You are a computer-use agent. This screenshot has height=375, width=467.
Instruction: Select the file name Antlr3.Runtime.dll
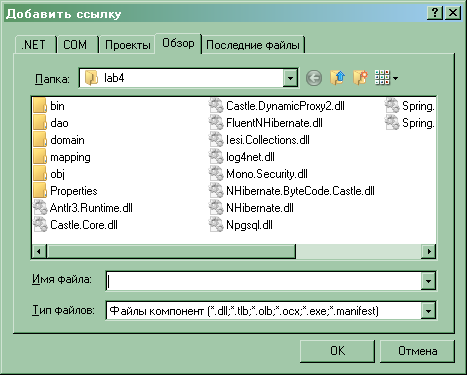[91, 208]
